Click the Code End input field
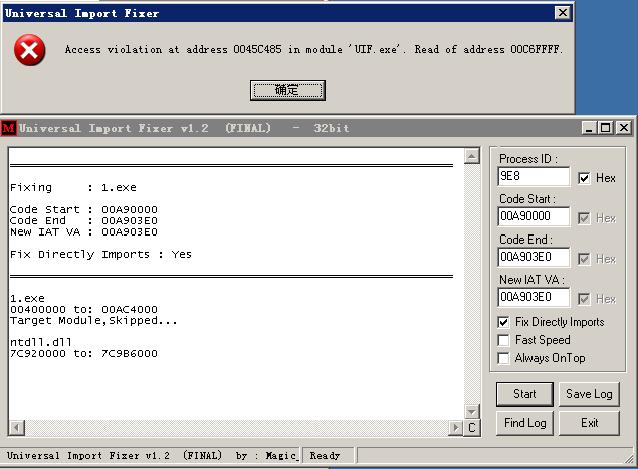The image size is (638, 469). coord(533,257)
